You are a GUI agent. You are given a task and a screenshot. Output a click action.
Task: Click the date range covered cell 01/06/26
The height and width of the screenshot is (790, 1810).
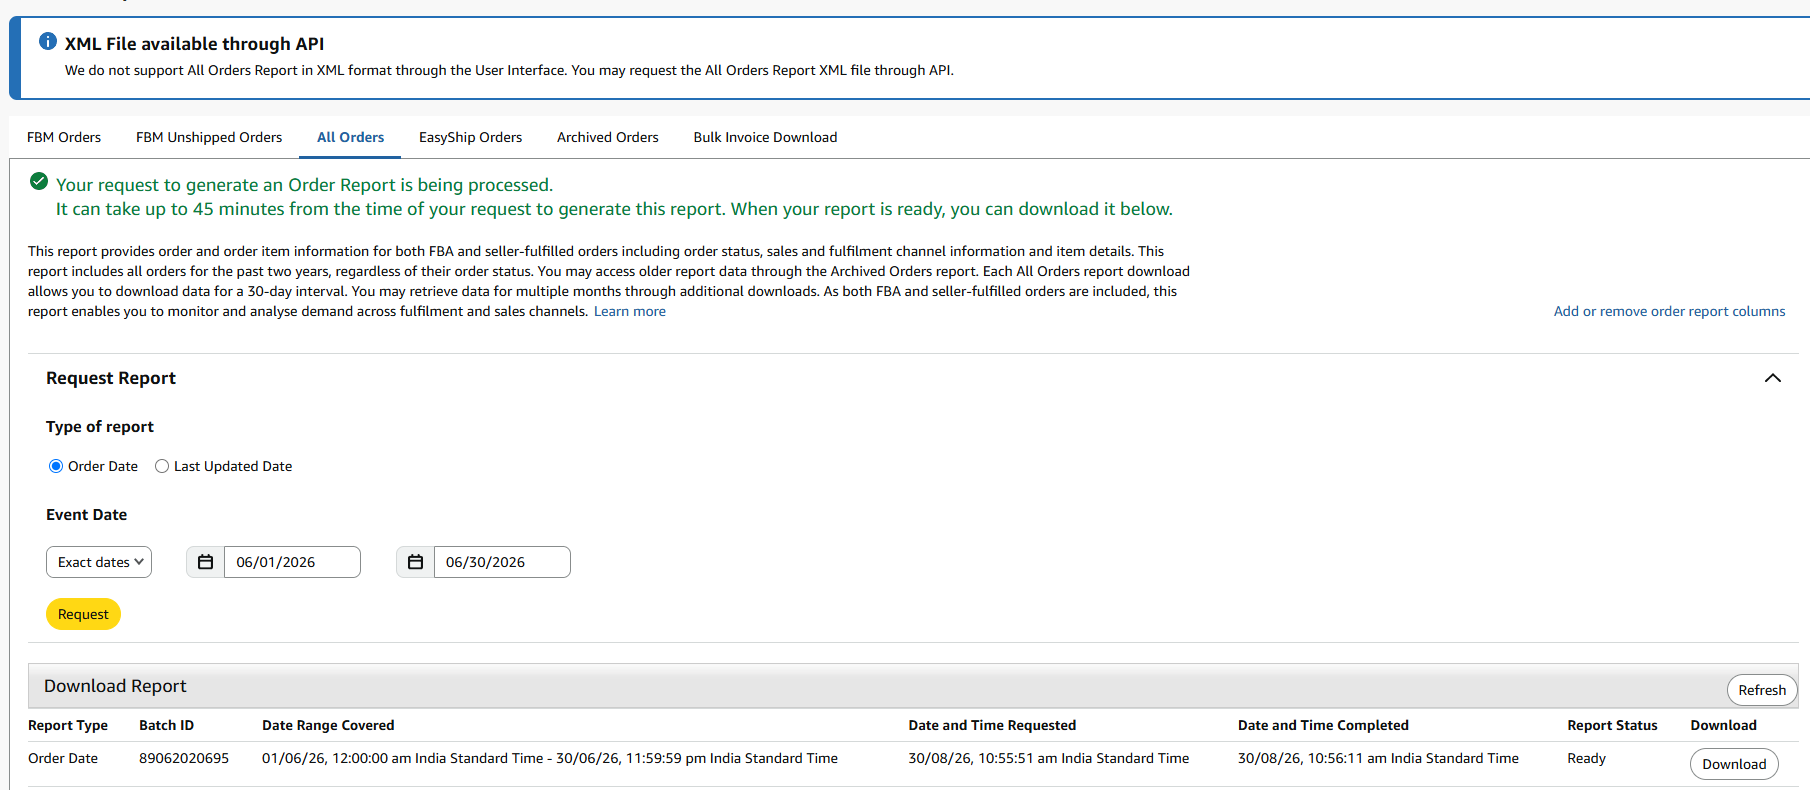coord(550,758)
